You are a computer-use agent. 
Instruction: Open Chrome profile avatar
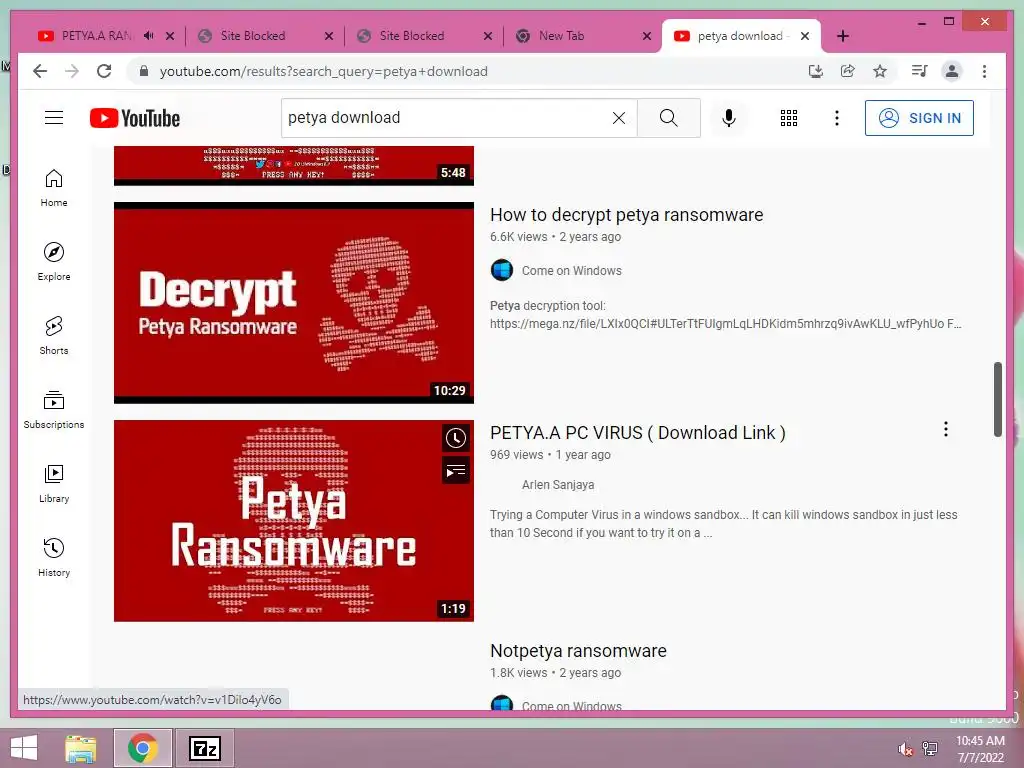click(x=952, y=71)
